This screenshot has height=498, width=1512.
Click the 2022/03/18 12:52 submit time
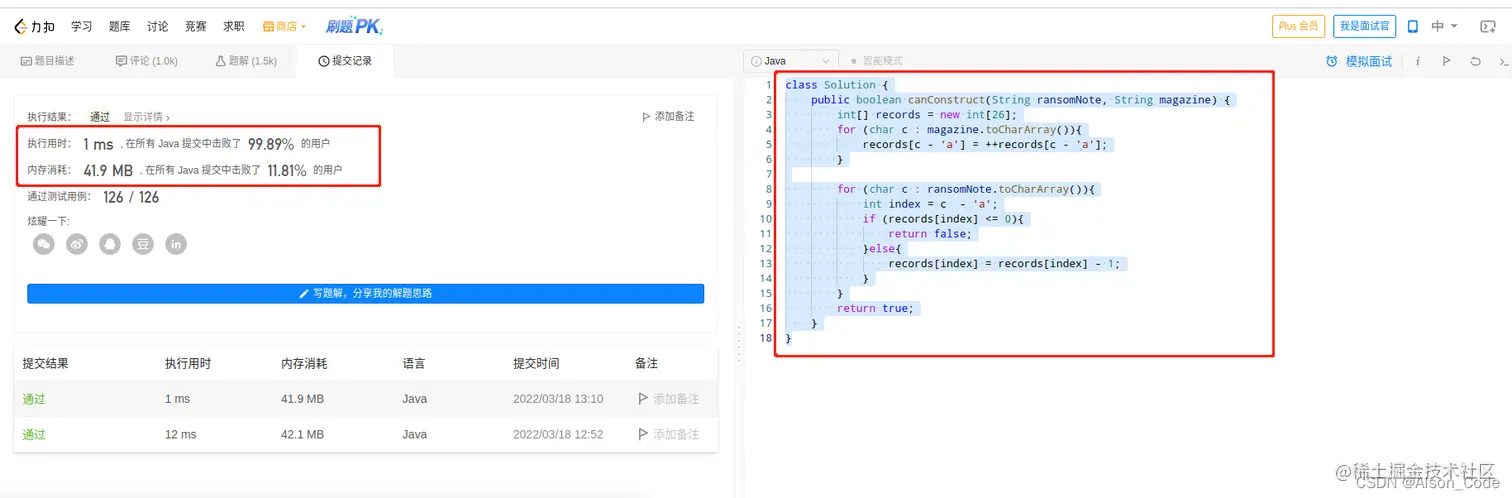point(558,435)
